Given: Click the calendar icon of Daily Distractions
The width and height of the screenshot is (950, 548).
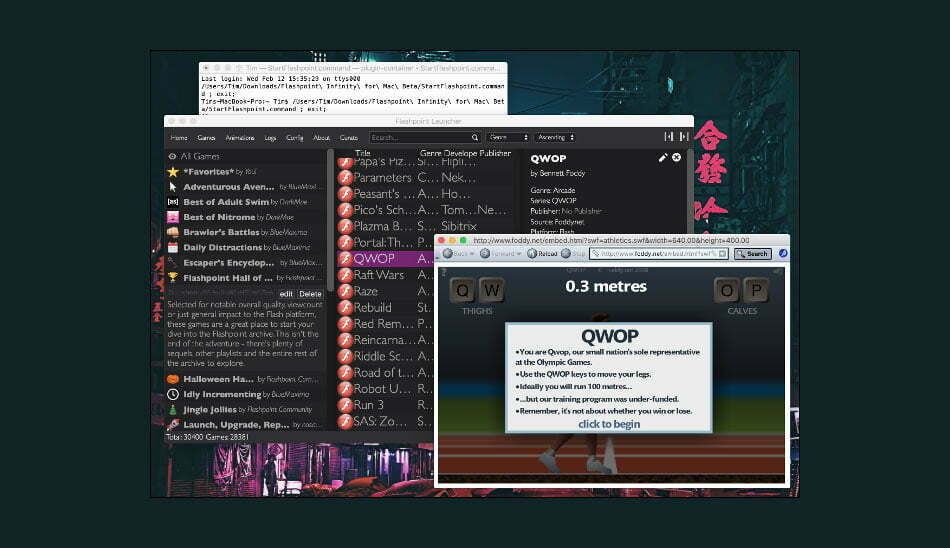Looking at the screenshot, I should pos(173,247).
